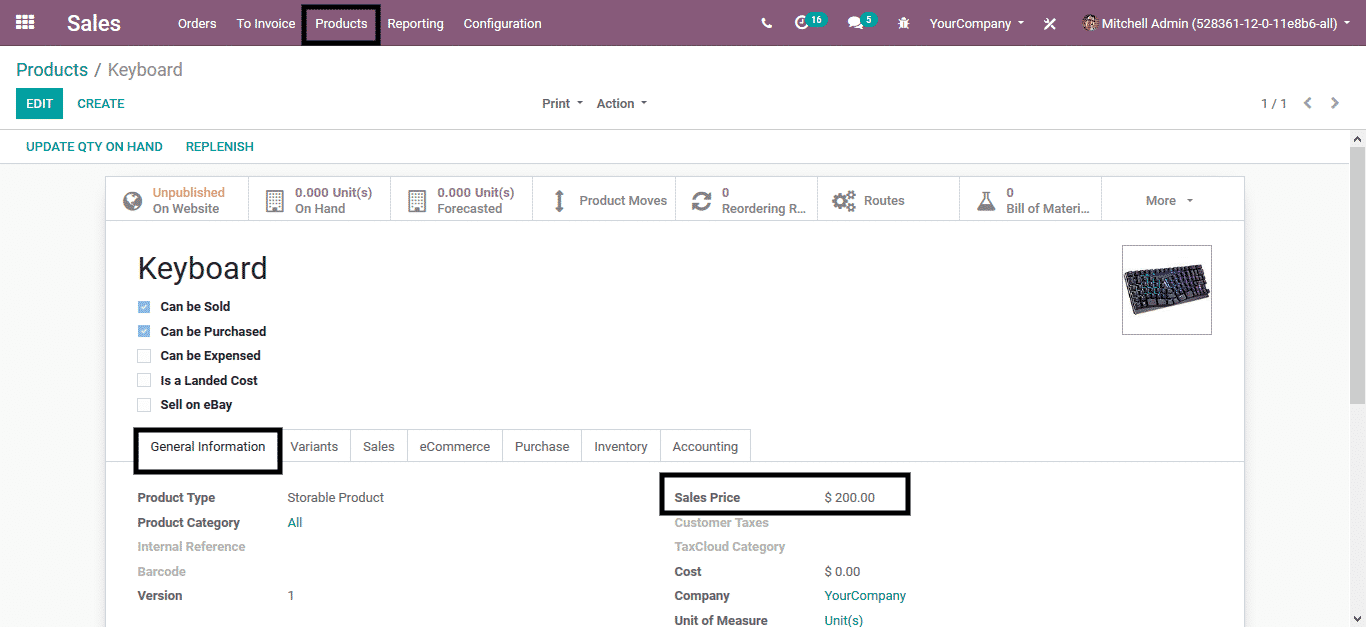1366x627 pixels.
Task: Tick the Sell on eBay checkbox
Action: 144,405
